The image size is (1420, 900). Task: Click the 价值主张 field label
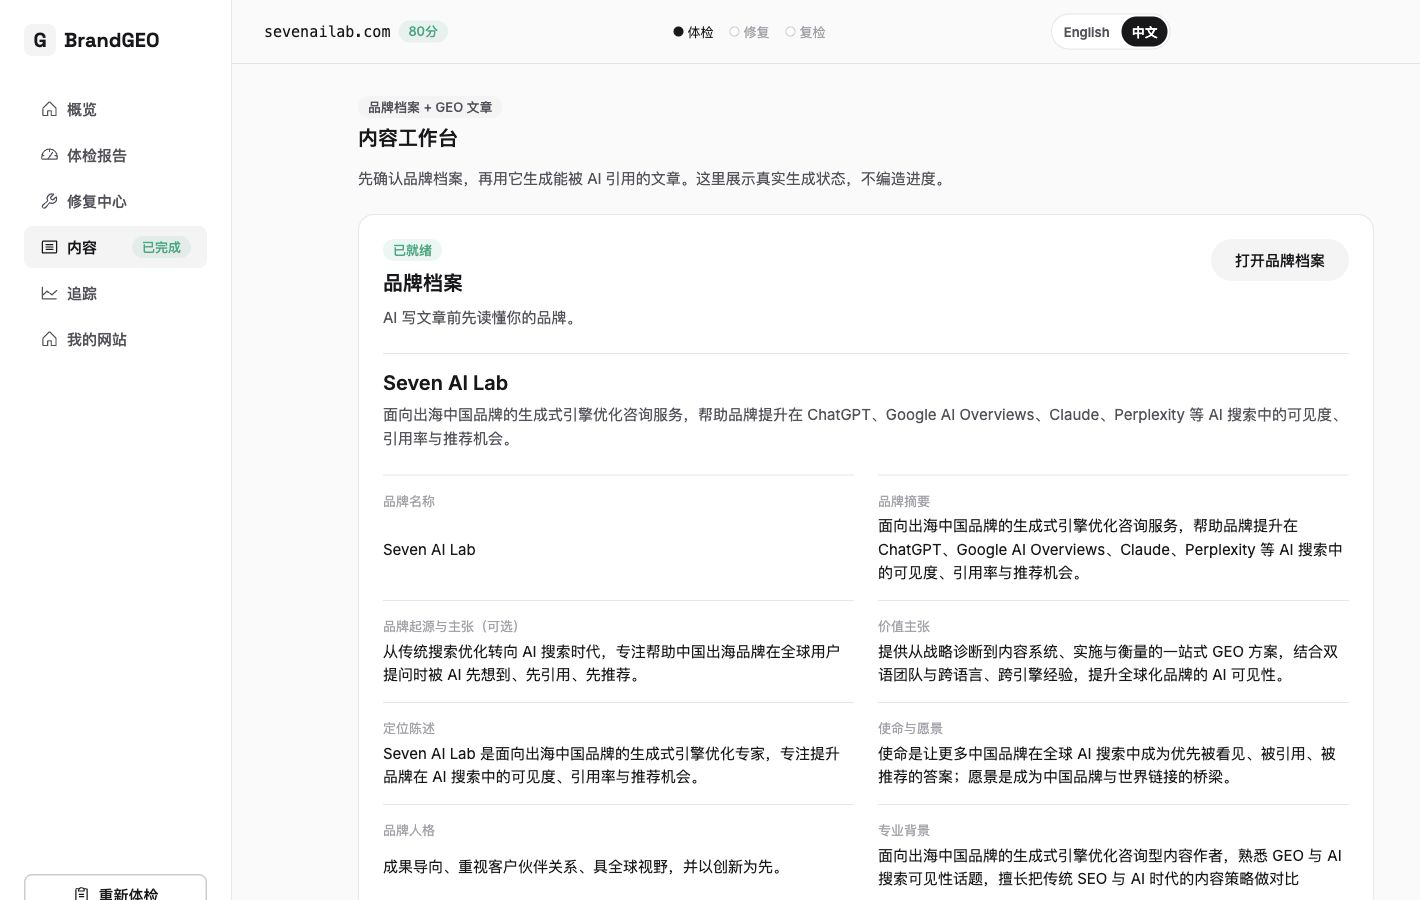[904, 626]
